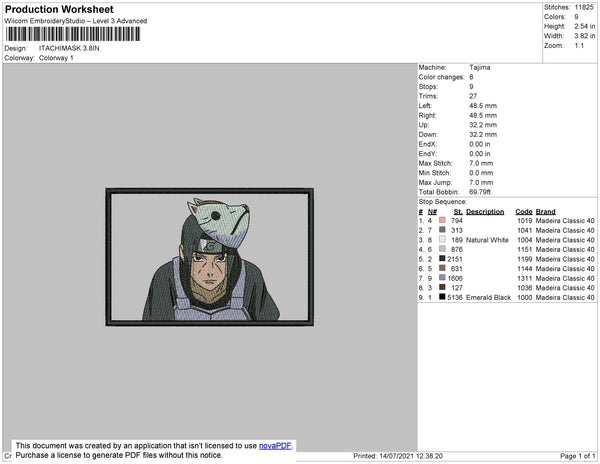Image resolution: width=600 pixels, height=464 pixels.
Task: Select the Trims value 27
Action: point(473,96)
